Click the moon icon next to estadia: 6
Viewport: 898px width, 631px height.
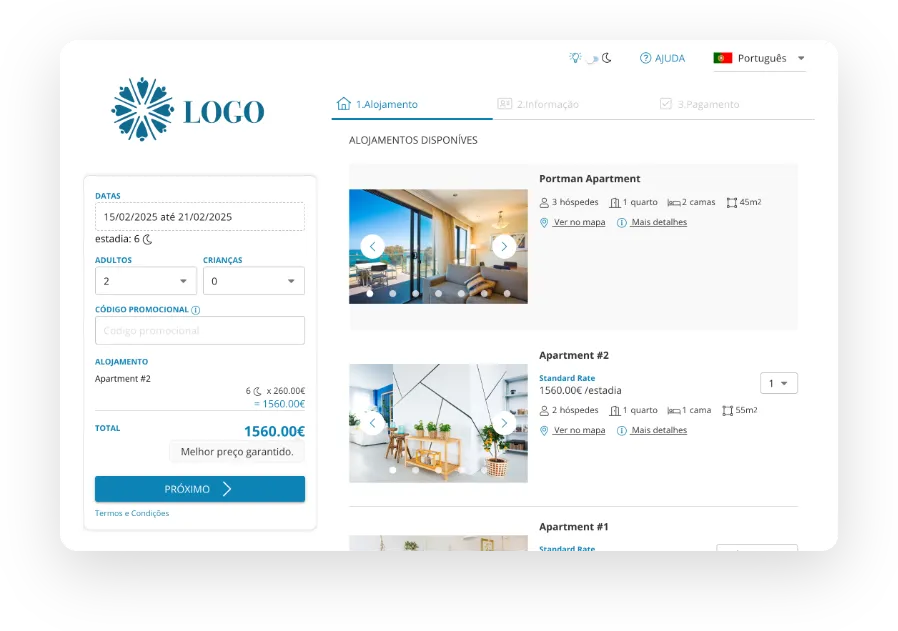click(x=147, y=239)
